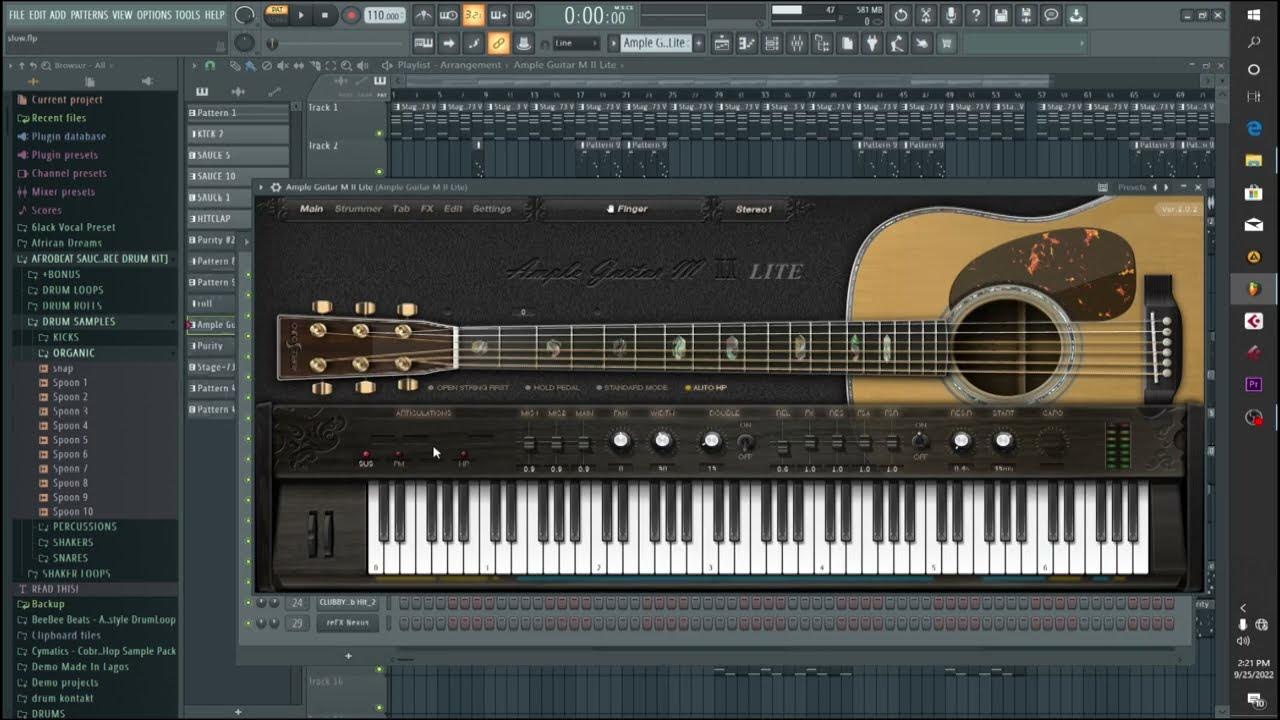The width and height of the screenshot is (1280, 720).
Task: Open the mixer icon in toolbar
Action: tap(798, 43)
